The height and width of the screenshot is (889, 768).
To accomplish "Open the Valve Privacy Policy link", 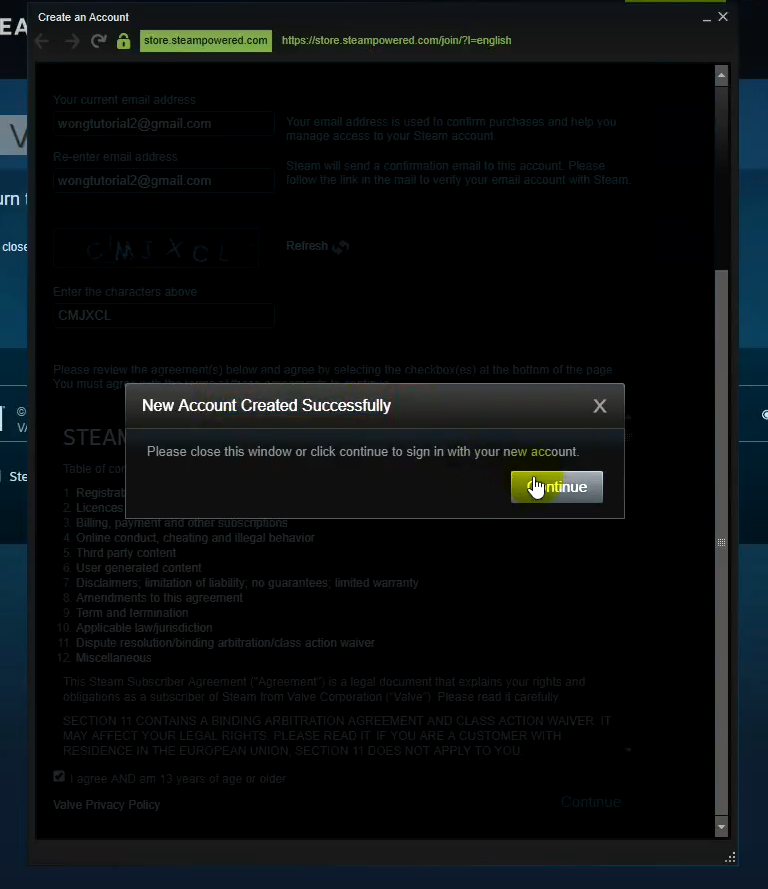I will click(x=107, y=805).
